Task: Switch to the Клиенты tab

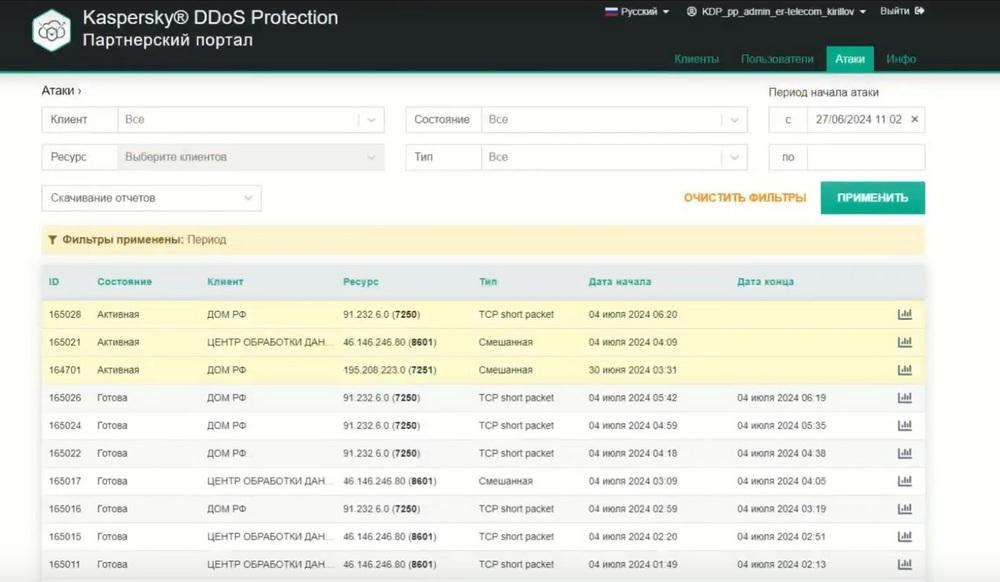Action: pyautogui.click(x=696, y=59)
